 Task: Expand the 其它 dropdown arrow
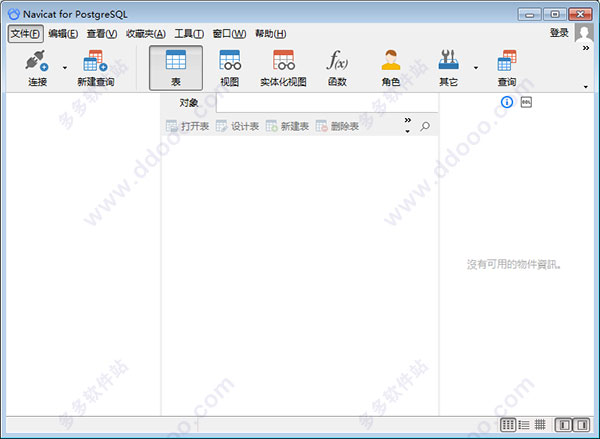(476, 68)
